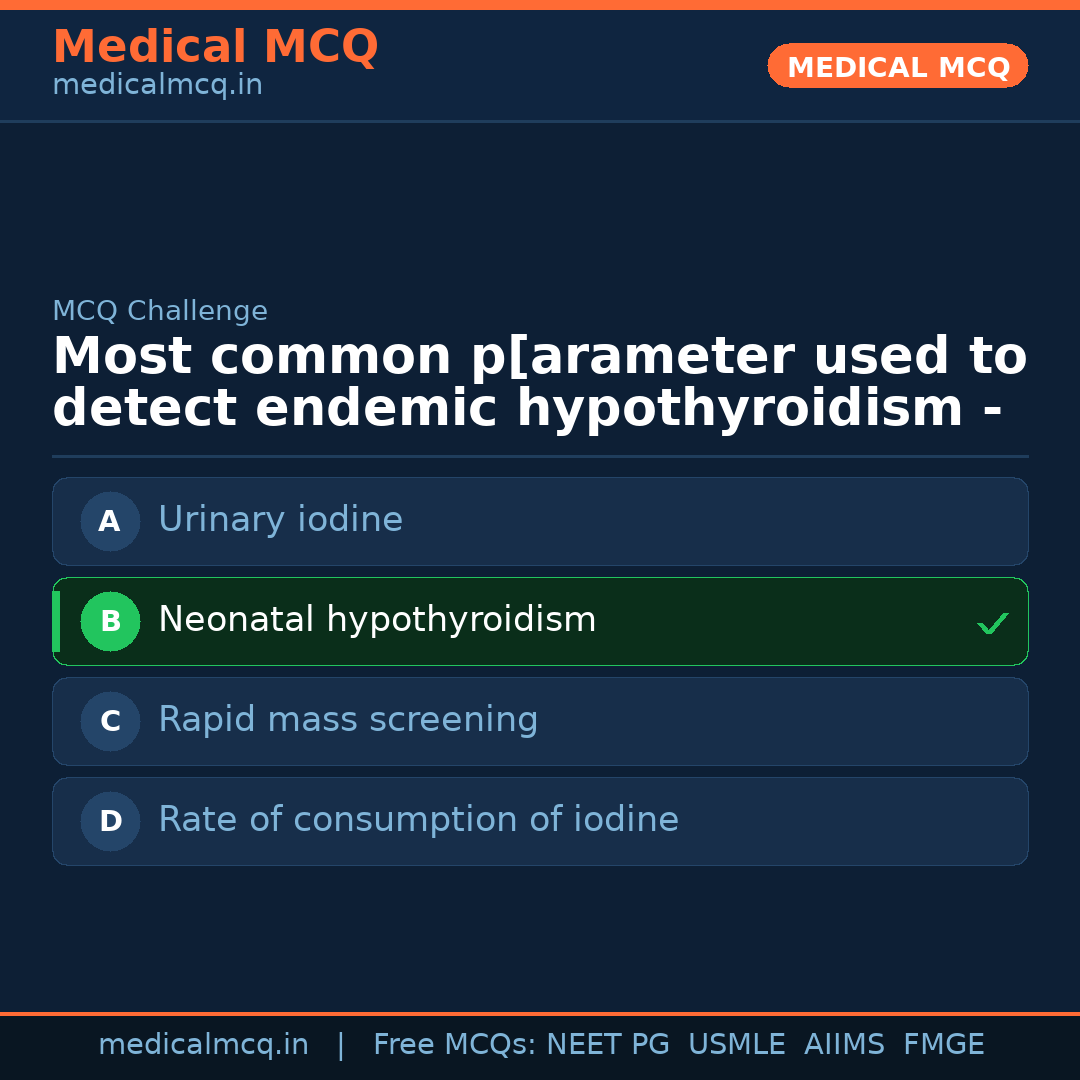Click the green B option circle
This screenshot has width=1080, height=1080.
pos(110,621)
